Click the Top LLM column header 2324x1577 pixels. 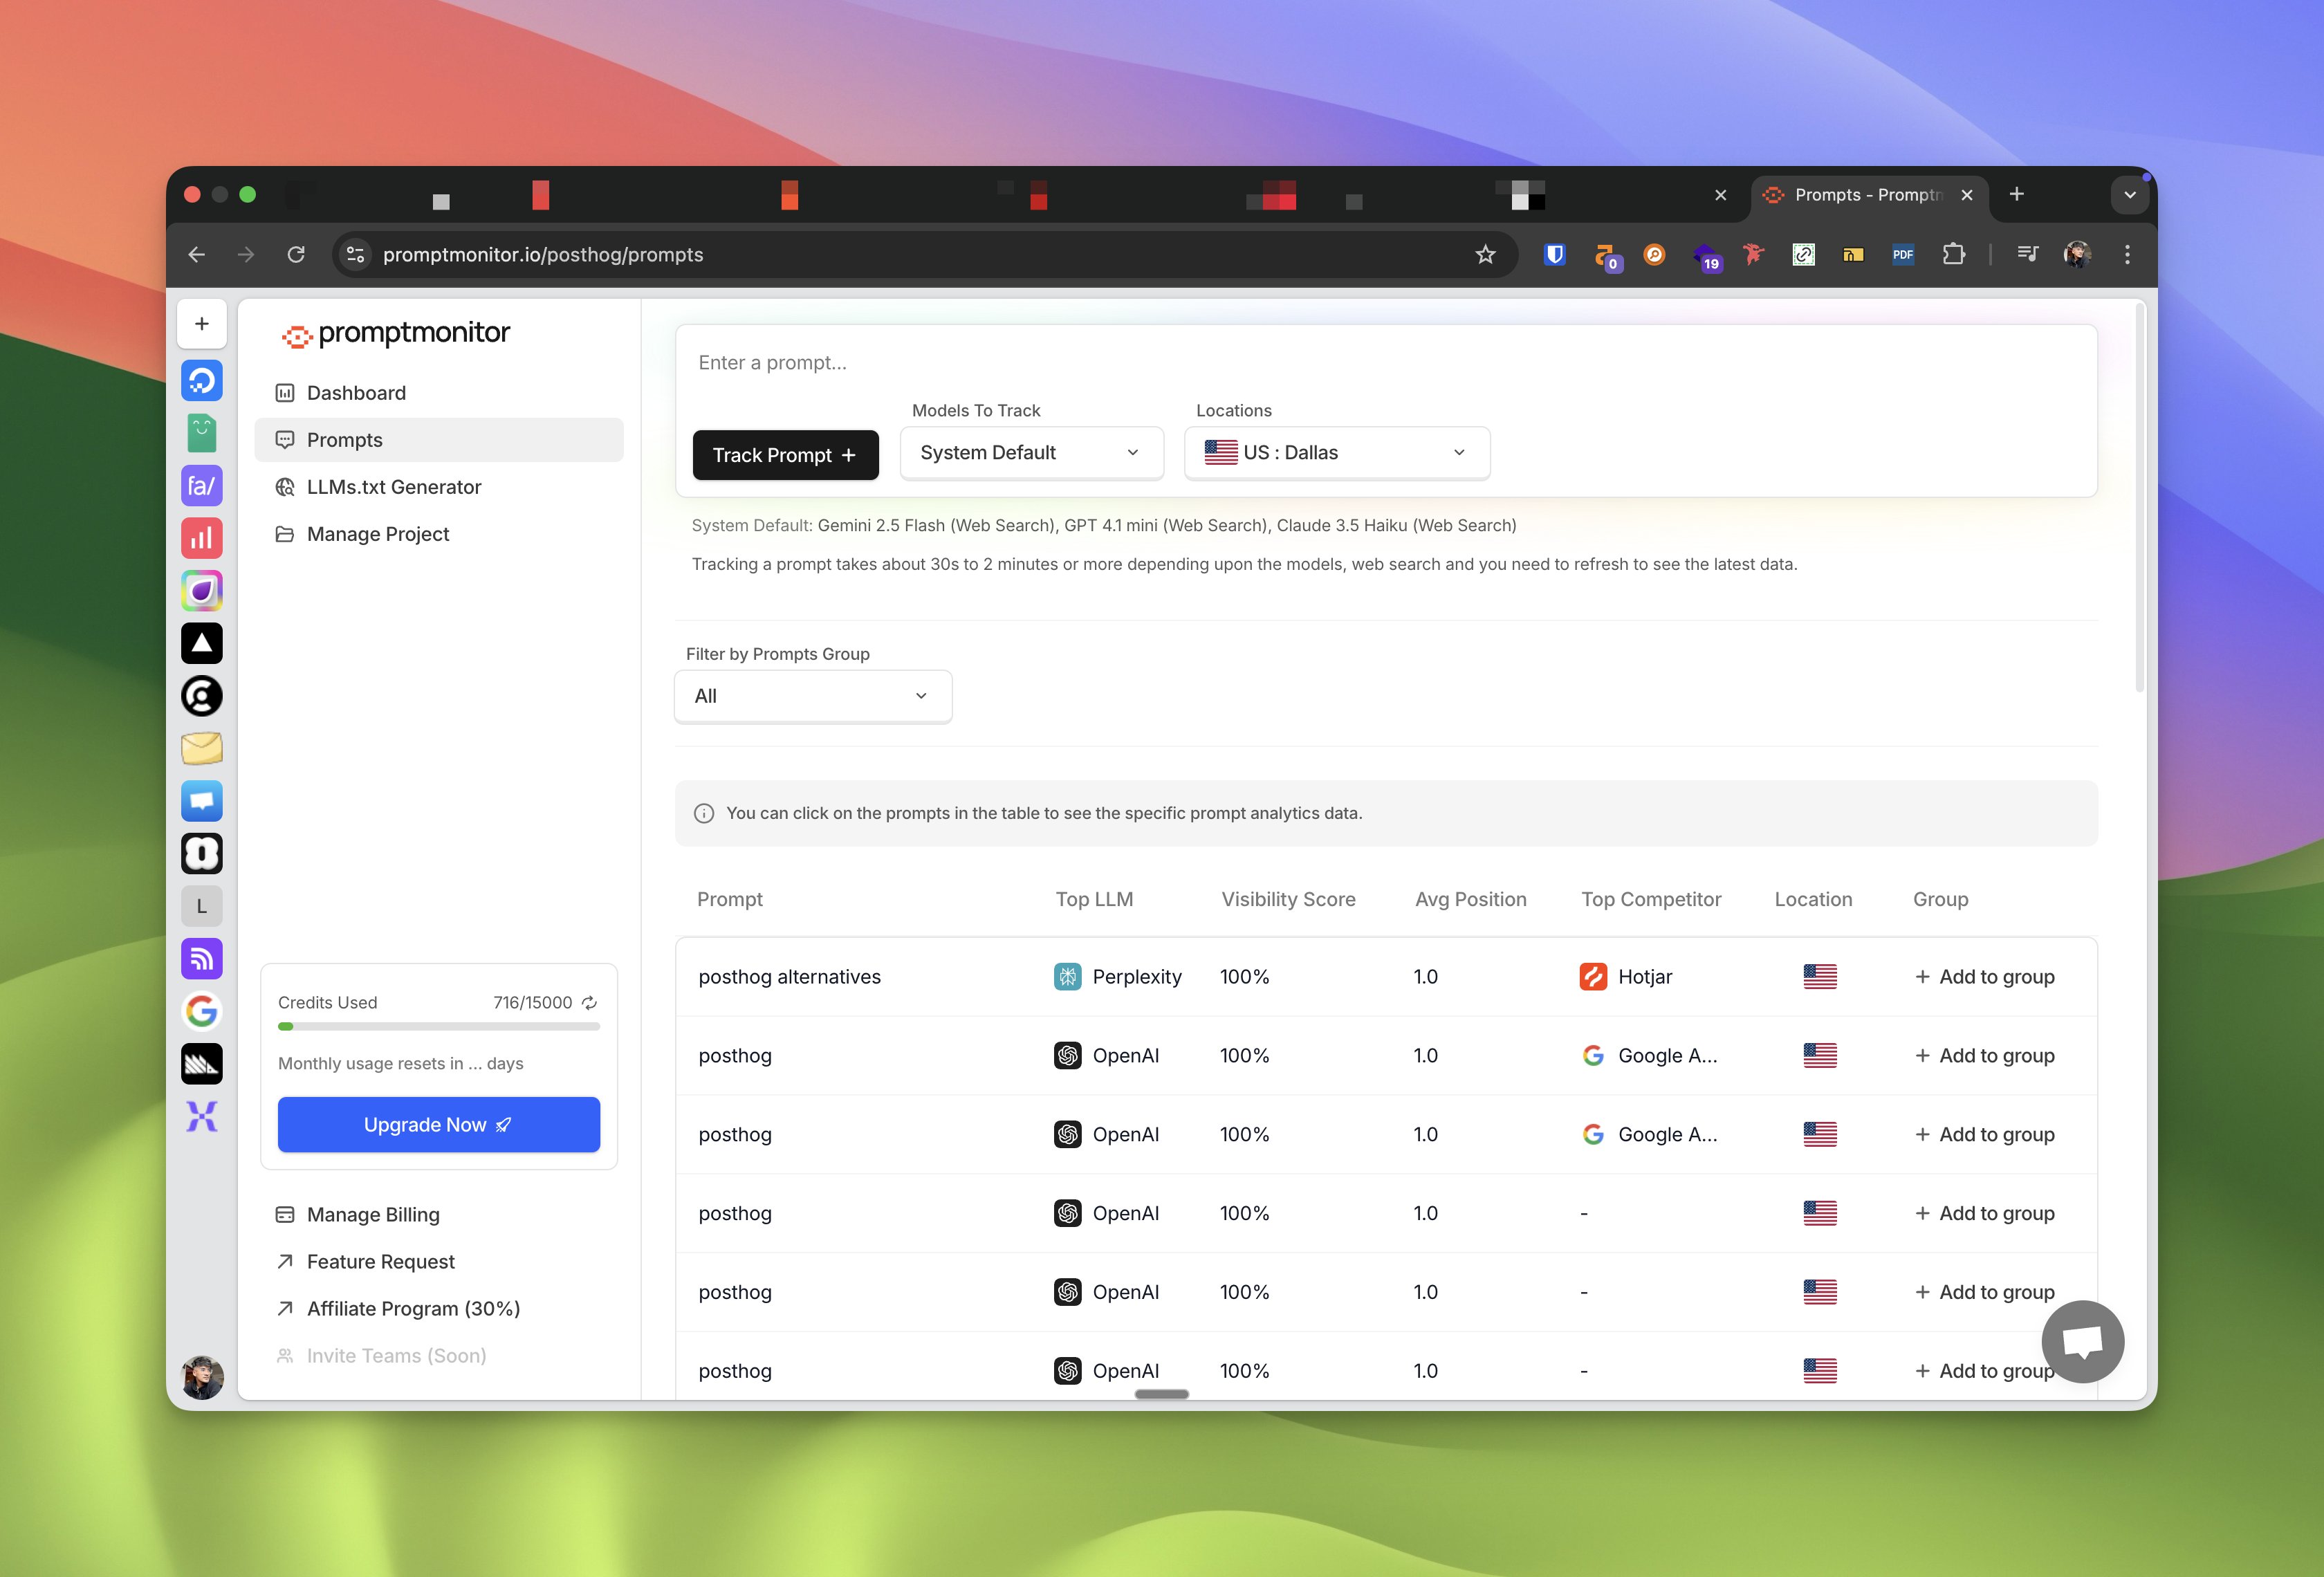tap(1094, 899)
